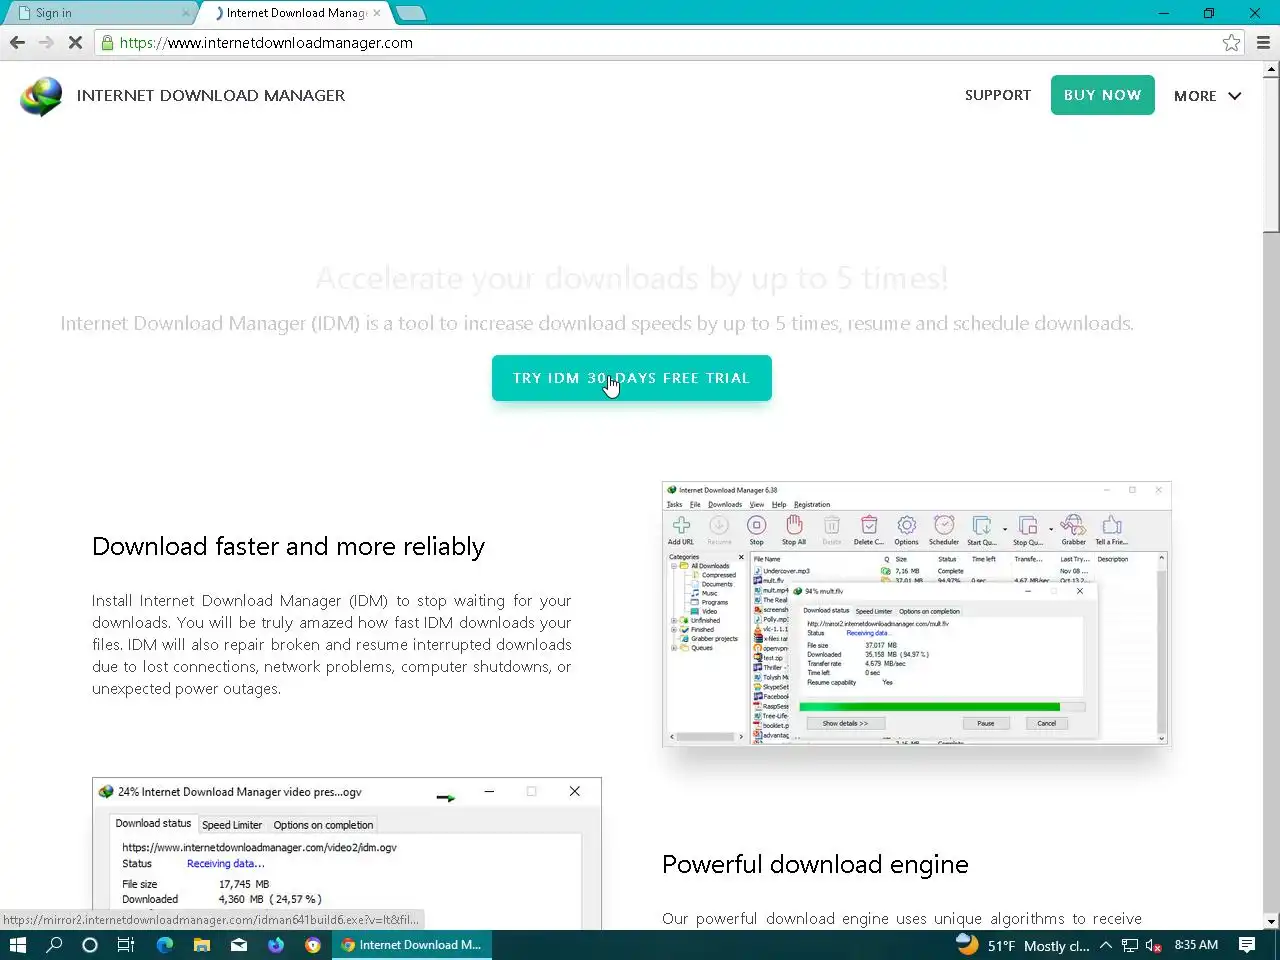This screenshot has width=1280, height=960.
Task: Switch to the Sign in tab
Action: 100,13
